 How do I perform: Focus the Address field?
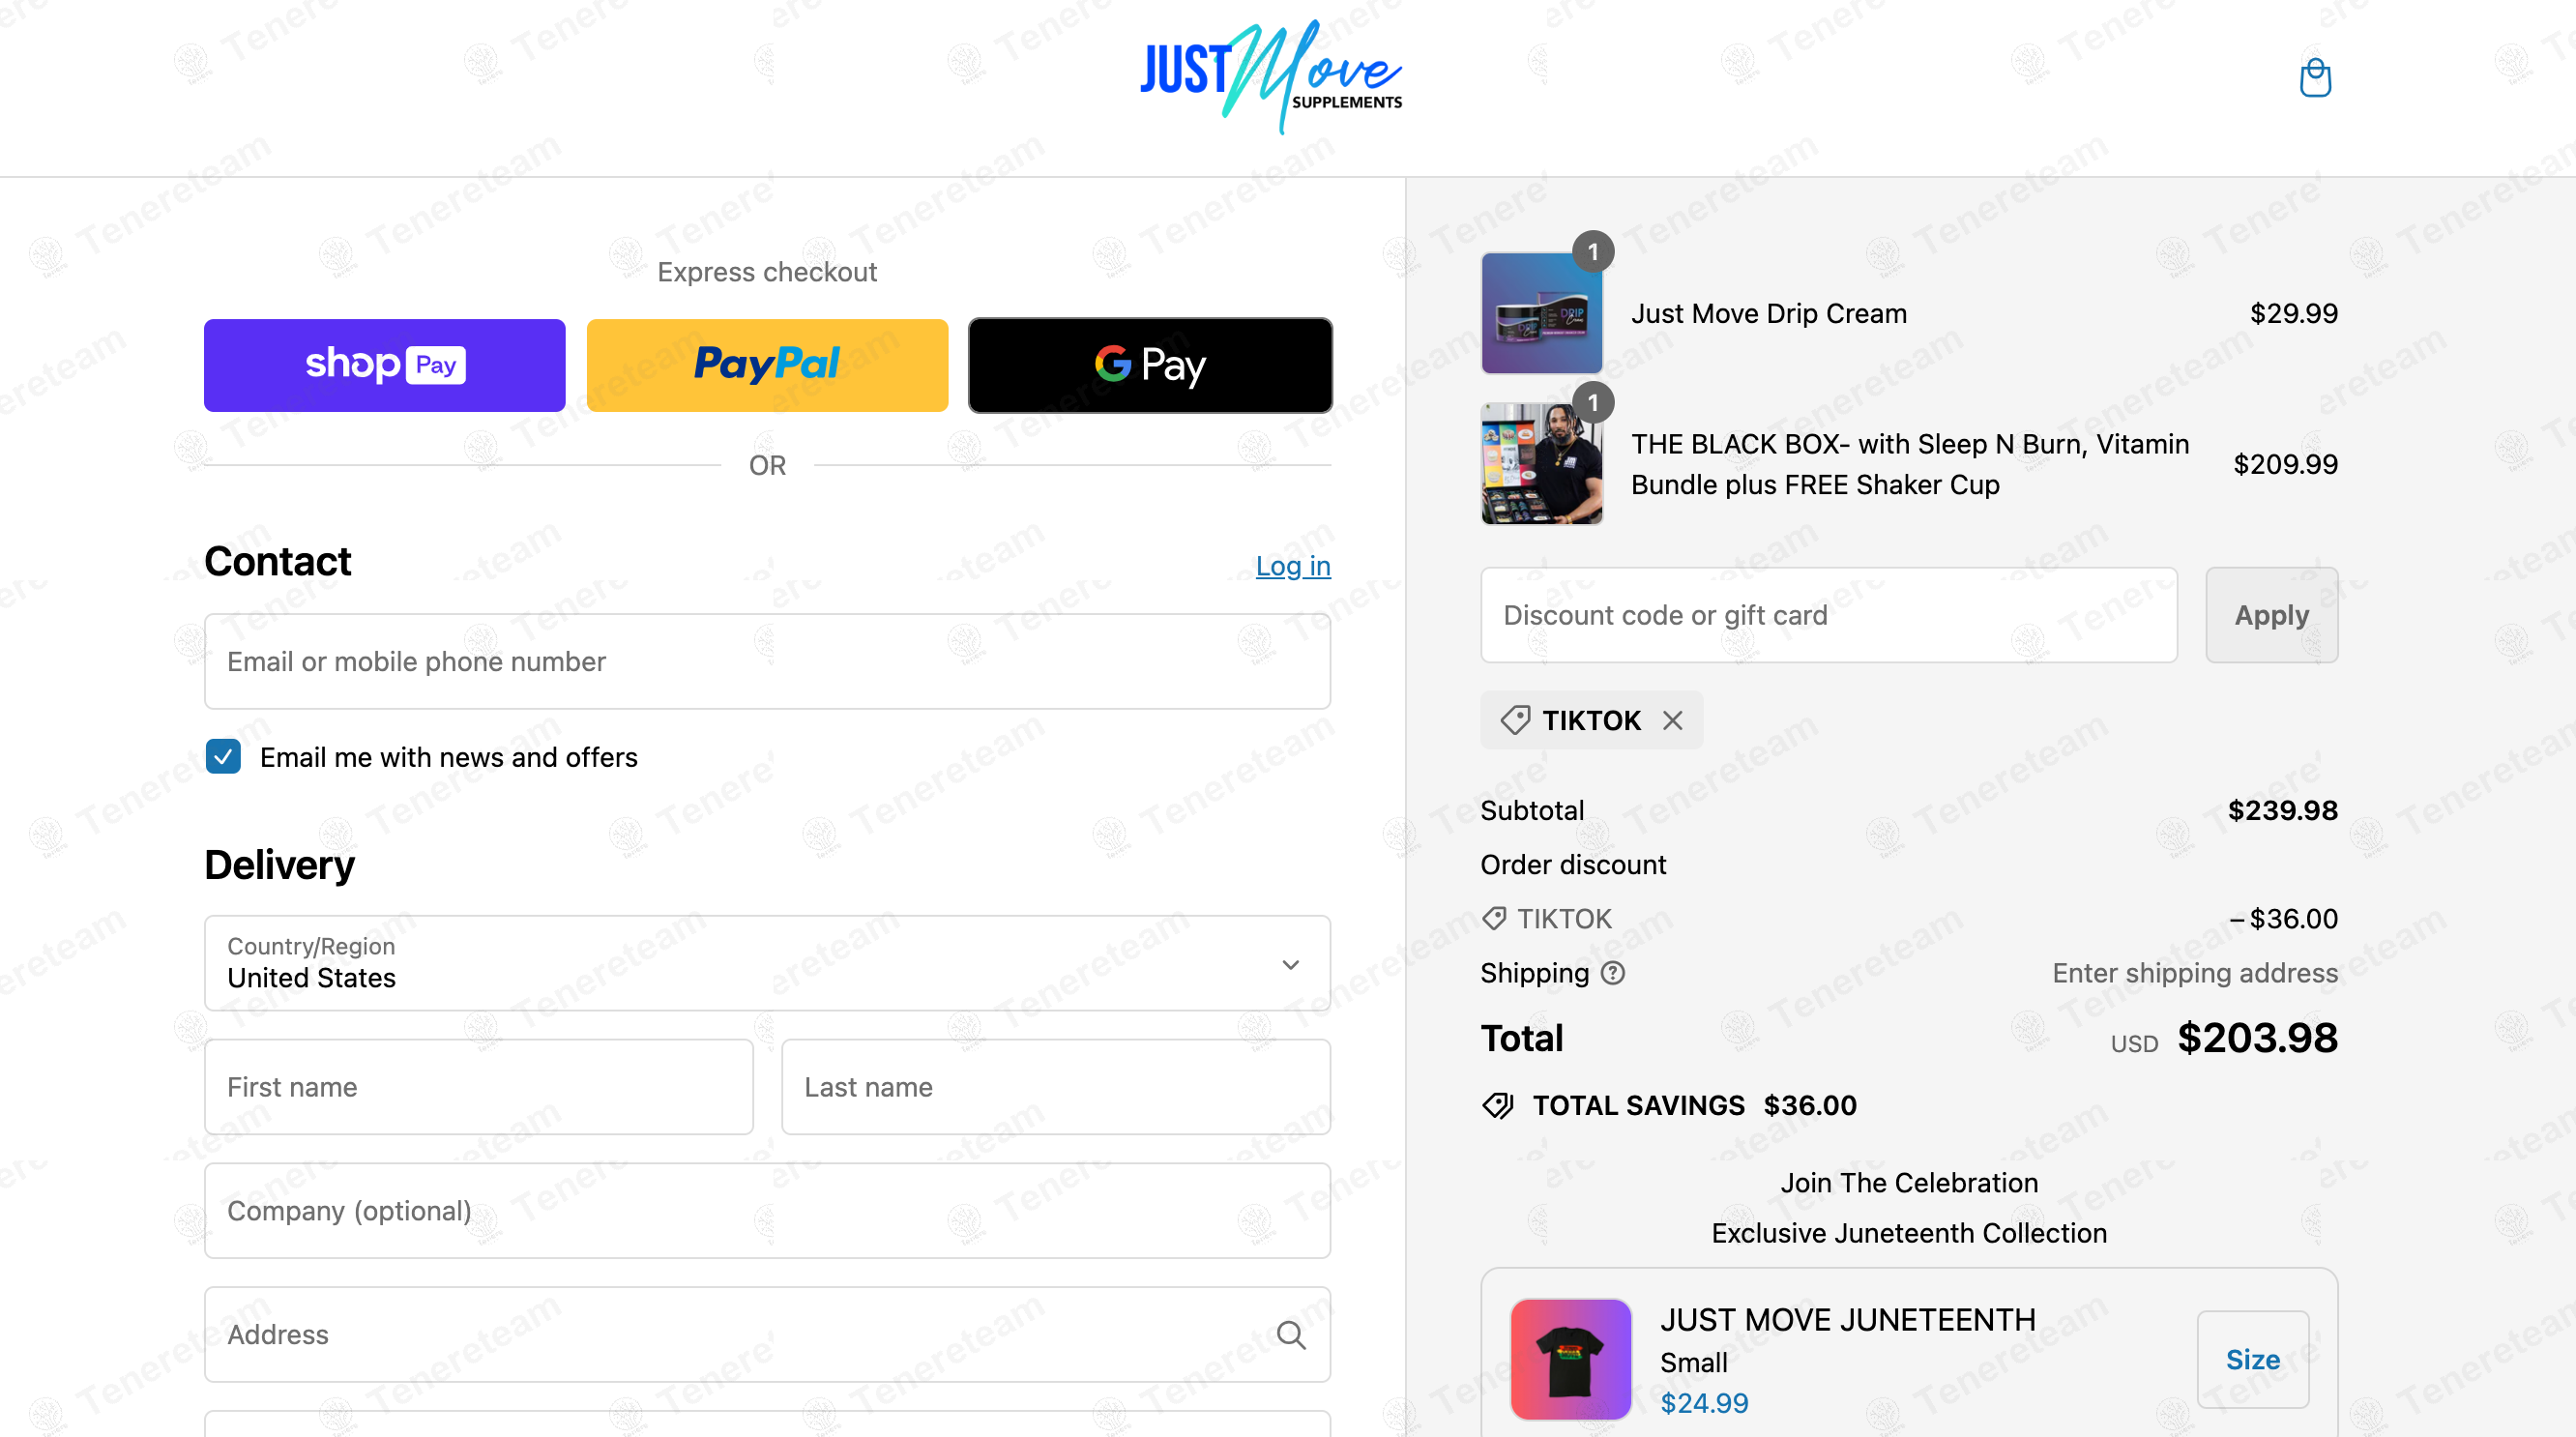pyautogui.click(x=767, y=1334)
